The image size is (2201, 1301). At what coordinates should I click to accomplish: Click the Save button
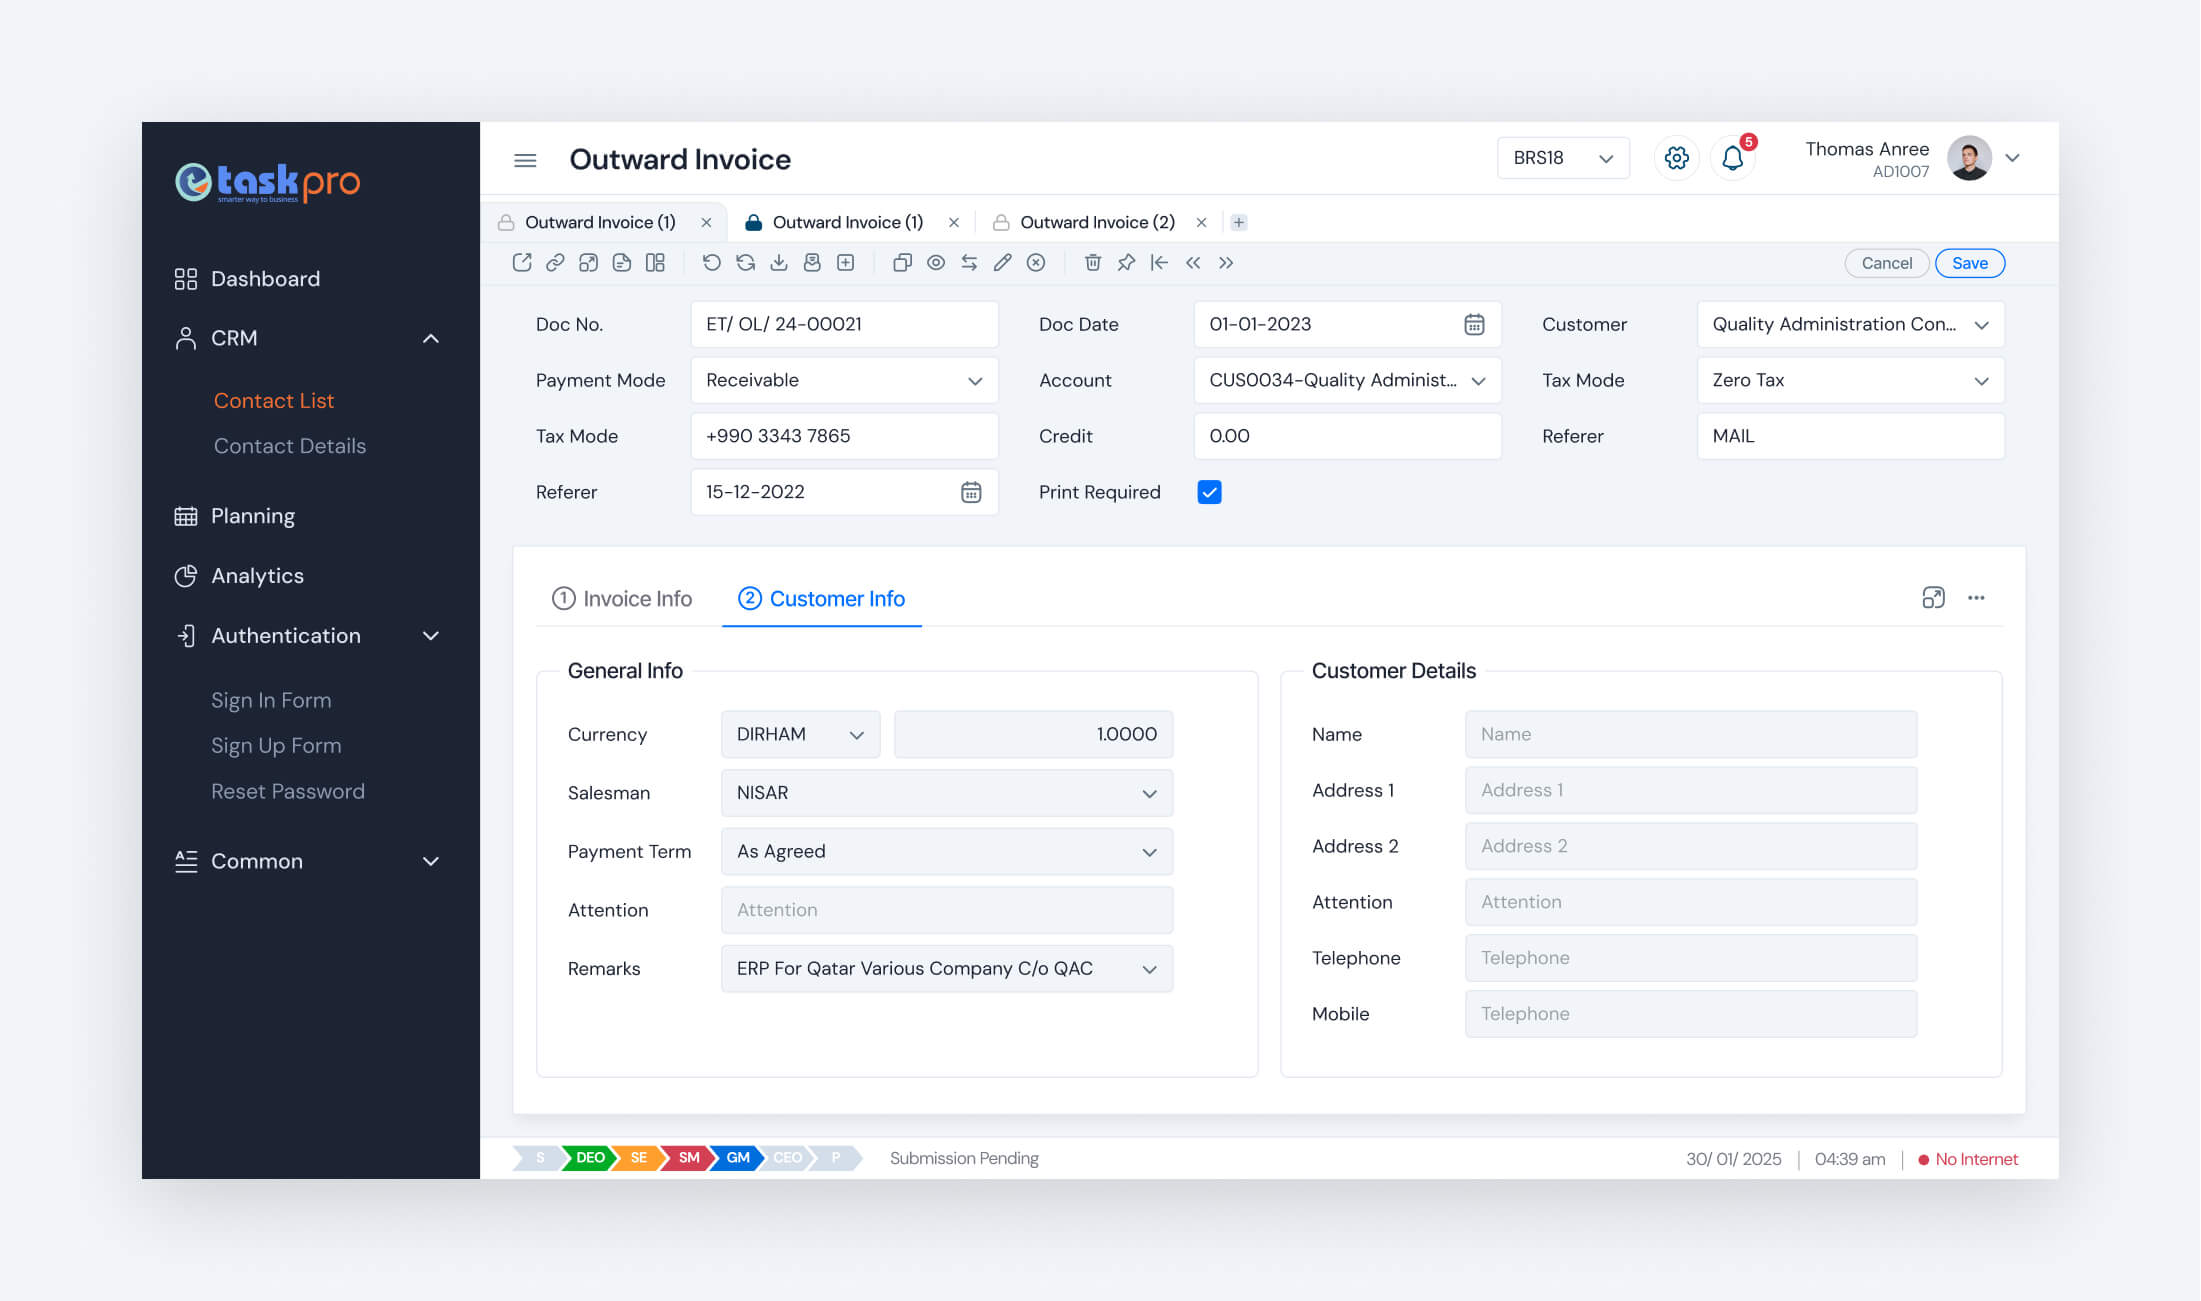coord(1969,263)
